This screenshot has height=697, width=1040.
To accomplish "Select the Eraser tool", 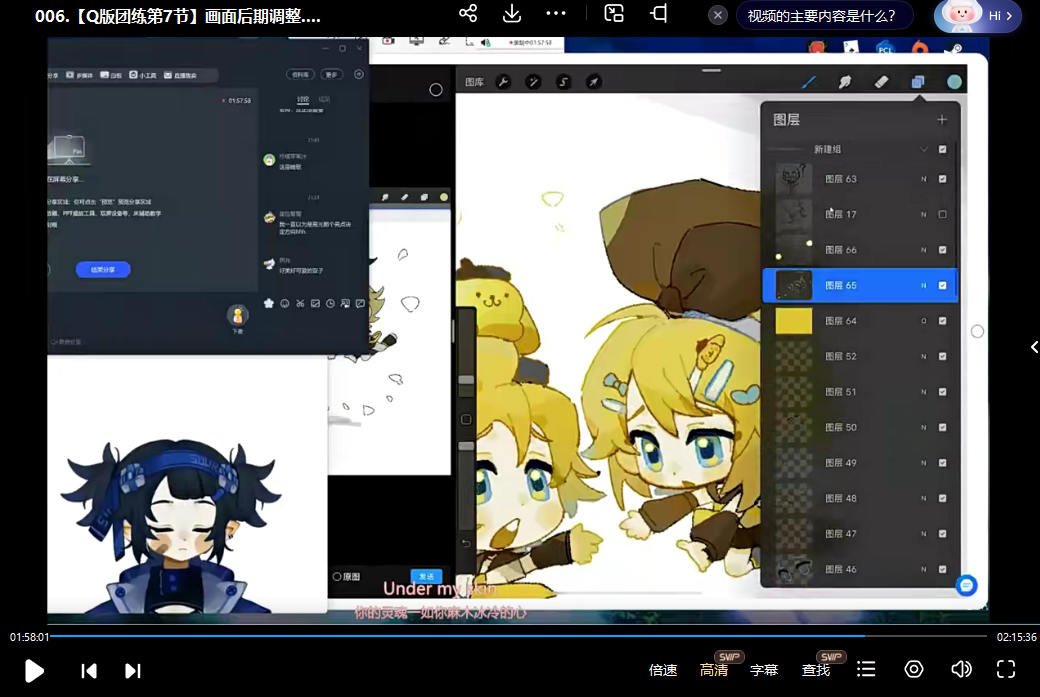I will [x=881, y=80].
